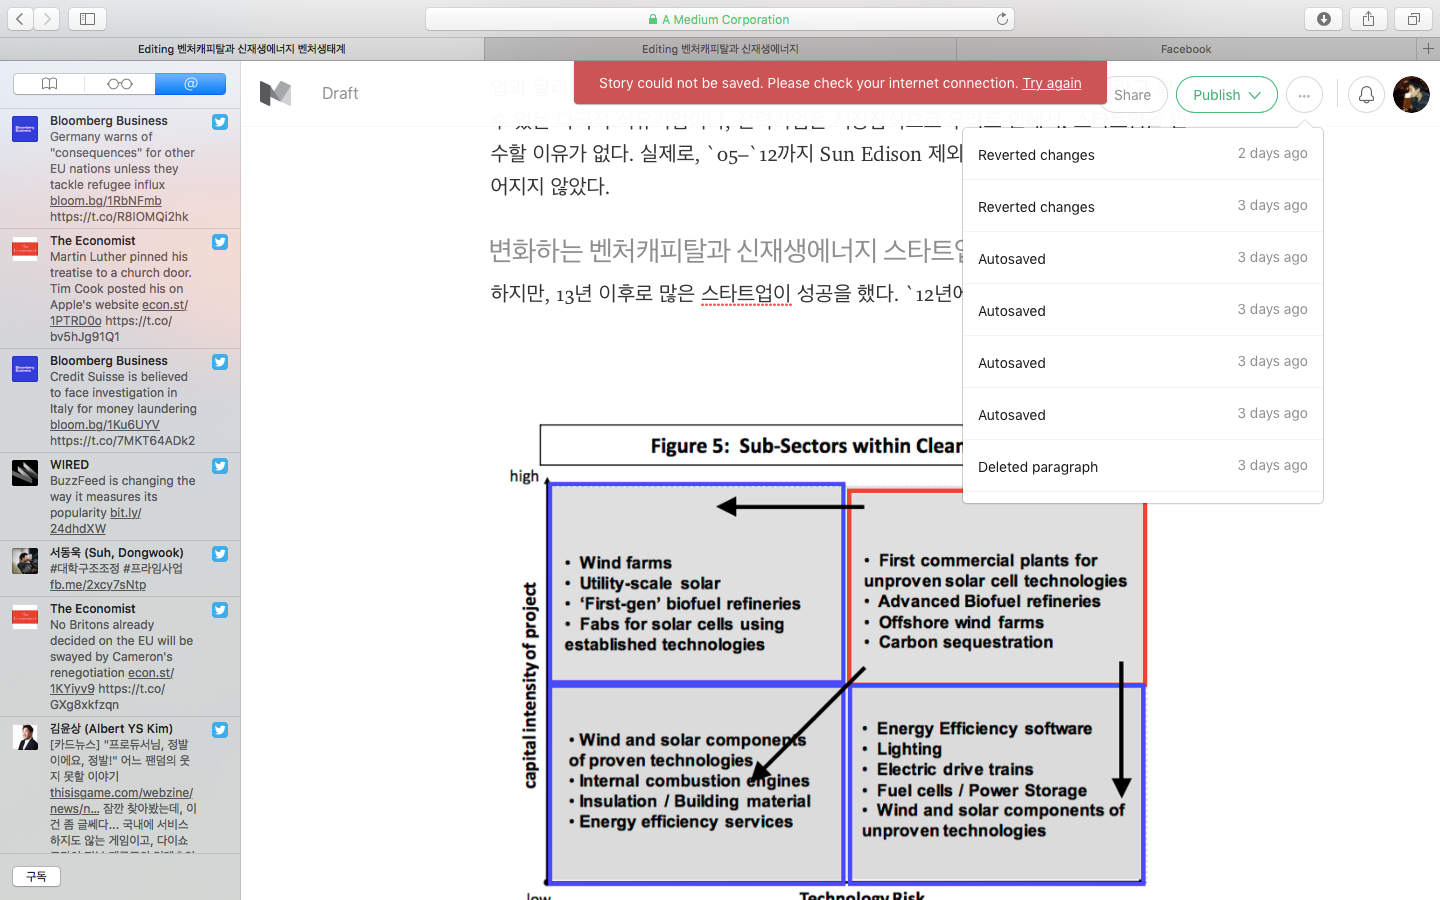Click the 구독 subscribe button
The height and width of the screenshot is (900, 1440).
(36, 876)
